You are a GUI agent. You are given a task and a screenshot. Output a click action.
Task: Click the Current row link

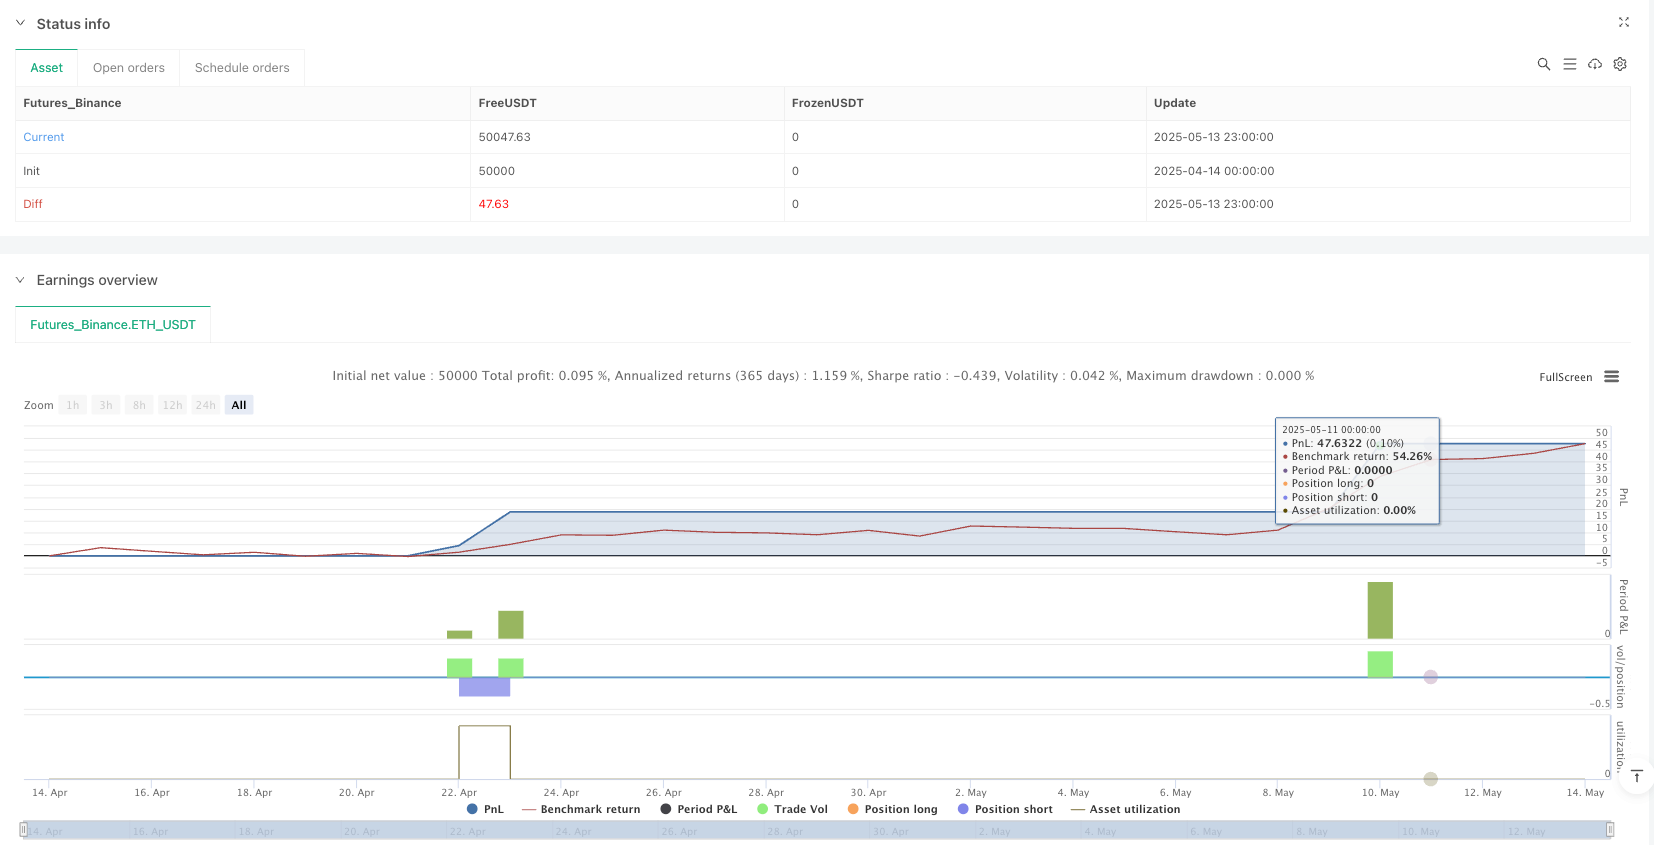[x=44, y=137]
